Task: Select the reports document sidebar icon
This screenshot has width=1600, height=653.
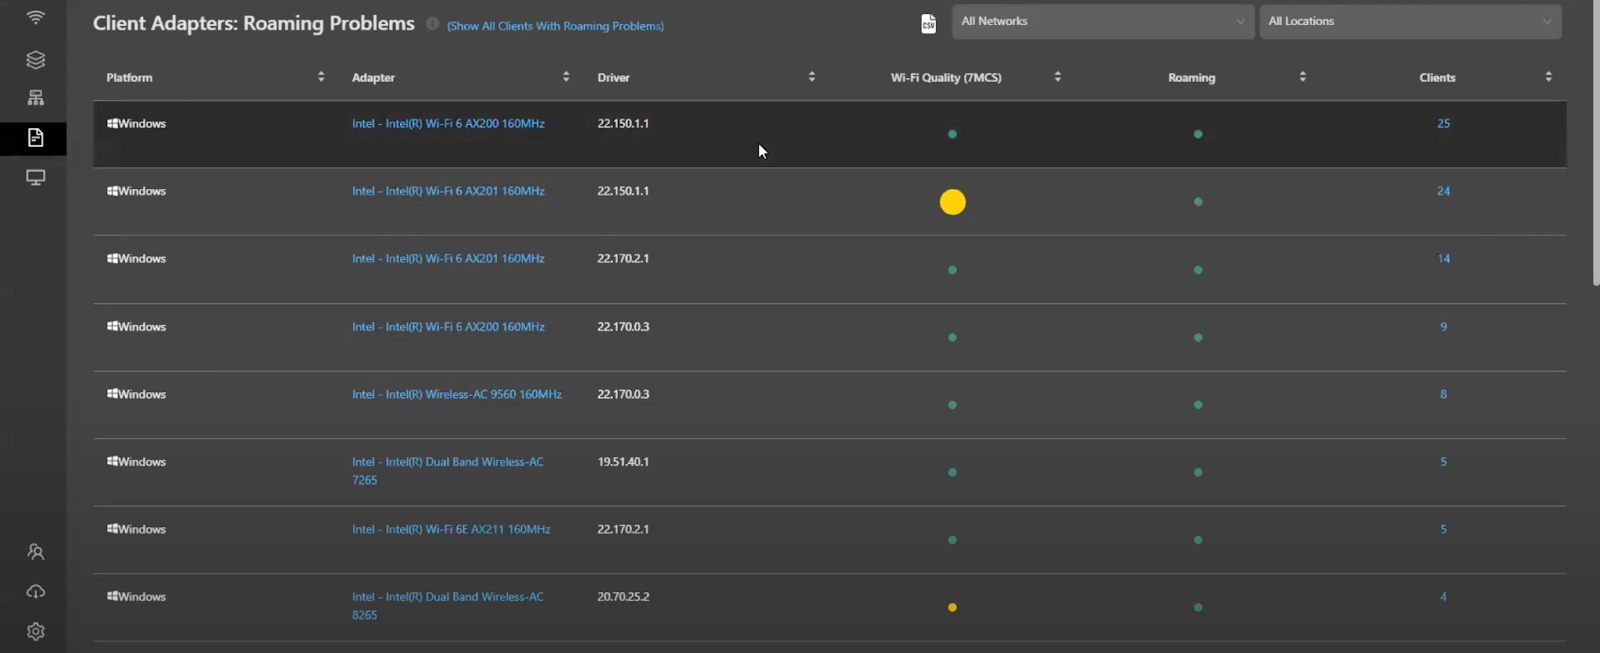Action: [35, 138]
